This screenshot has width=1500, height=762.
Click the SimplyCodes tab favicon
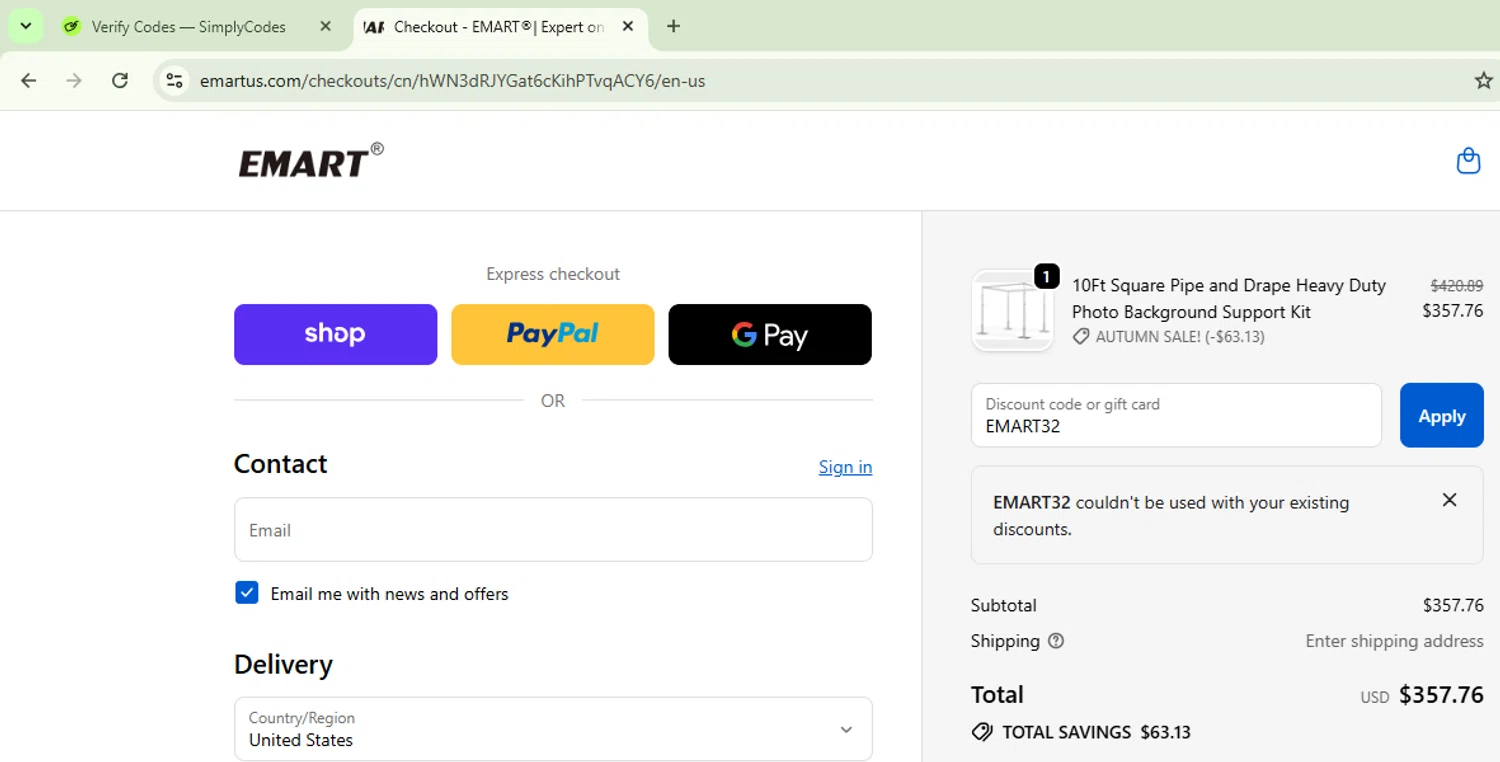tap(70, 27)
